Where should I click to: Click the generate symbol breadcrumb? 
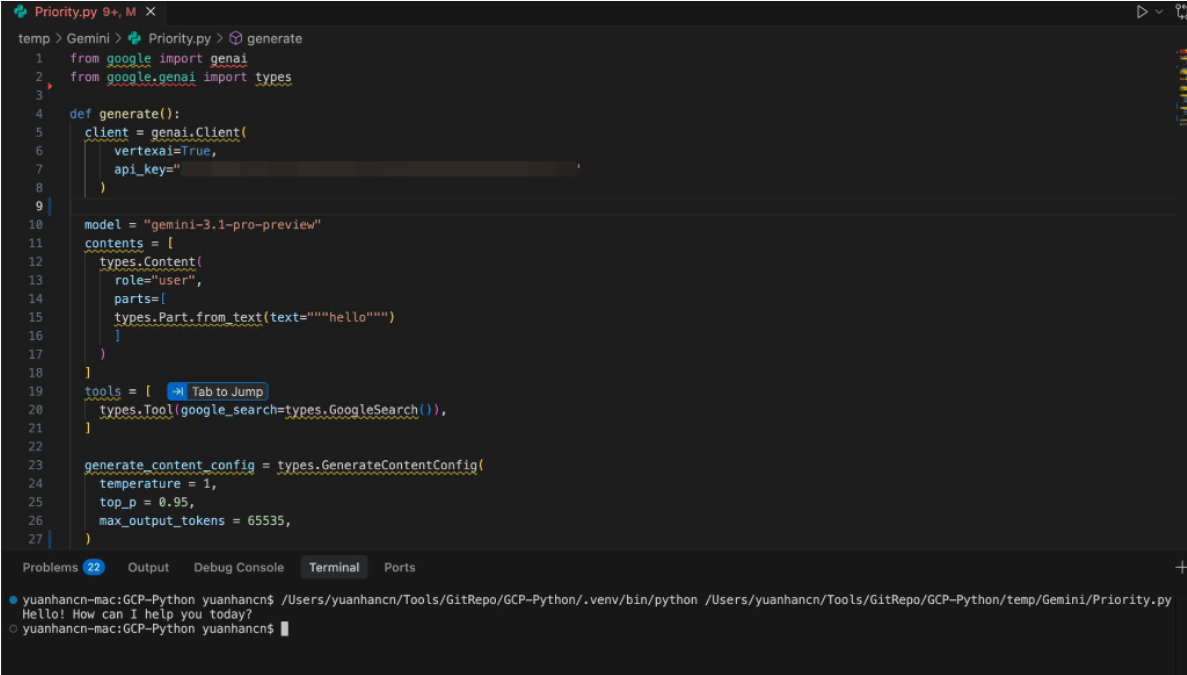click(x=274, y=39)
